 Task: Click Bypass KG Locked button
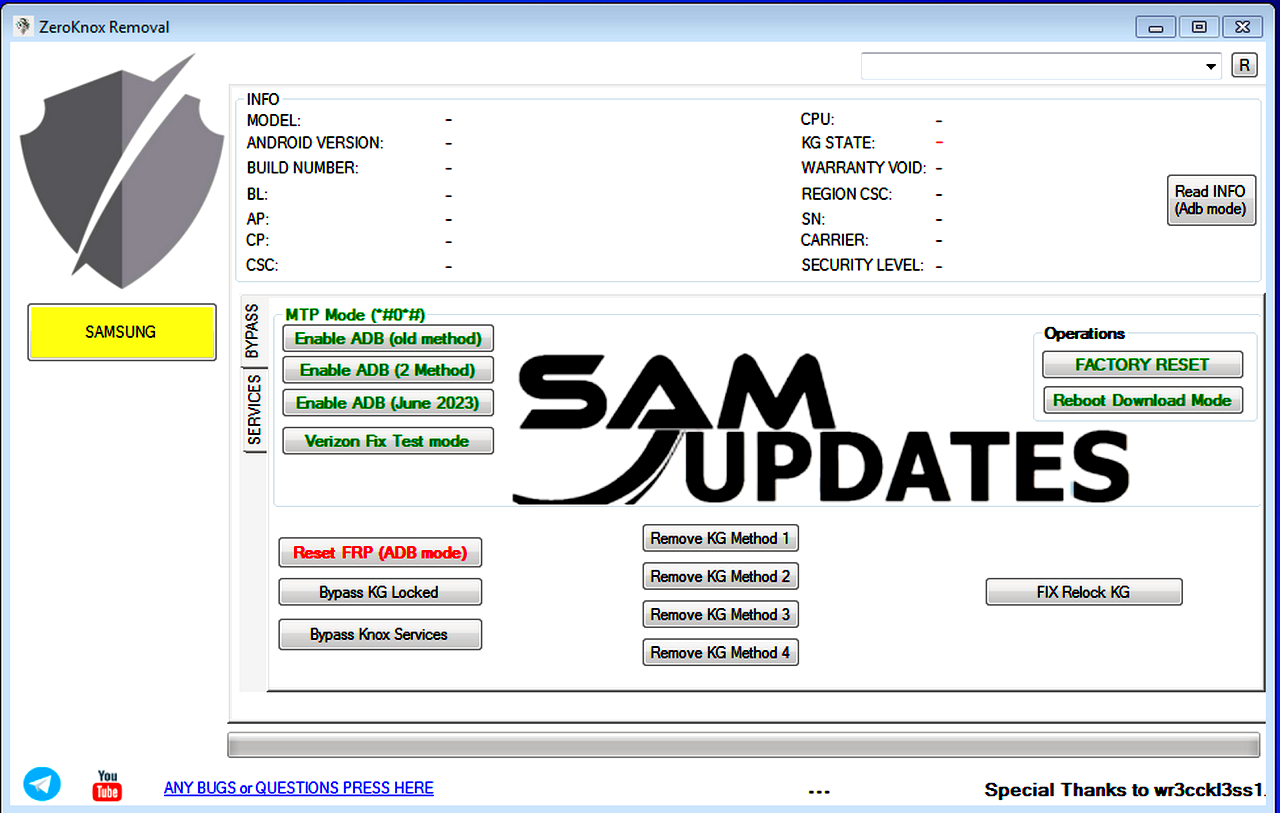point(380,592)
